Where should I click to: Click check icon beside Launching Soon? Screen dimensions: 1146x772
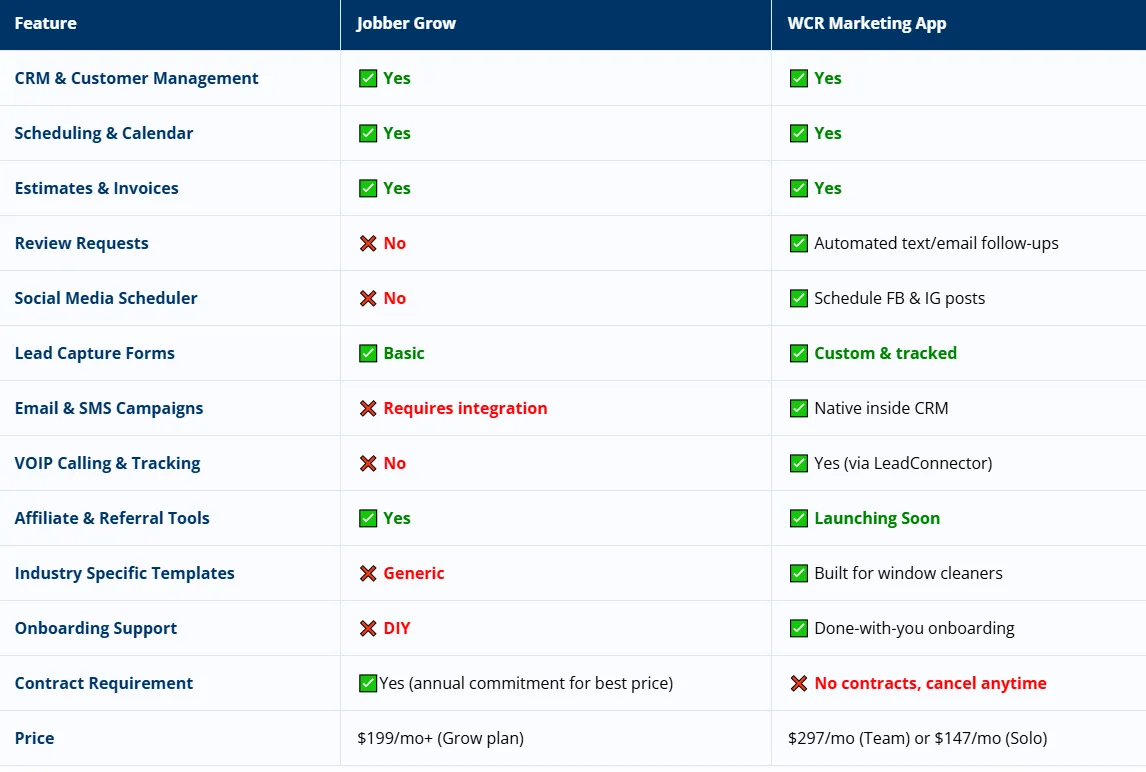799,518
